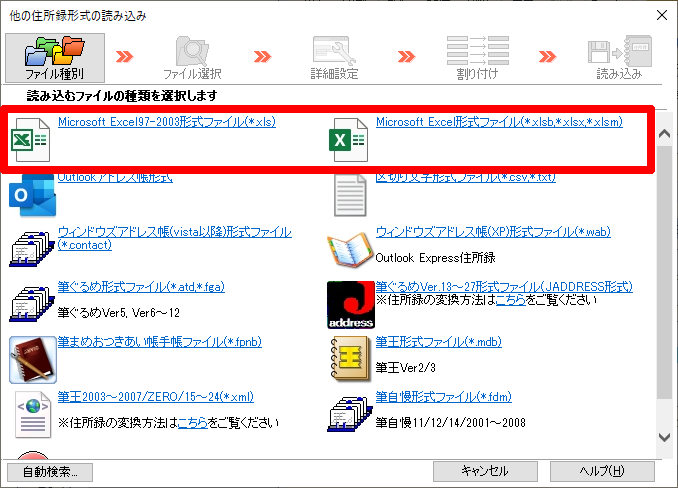Viewport: 678px width, 488px height.
Task: Select 筆王2003～2007/ZERO/15～24(*.xml) link
Action: pyautogui.click(x=156, y=396)
